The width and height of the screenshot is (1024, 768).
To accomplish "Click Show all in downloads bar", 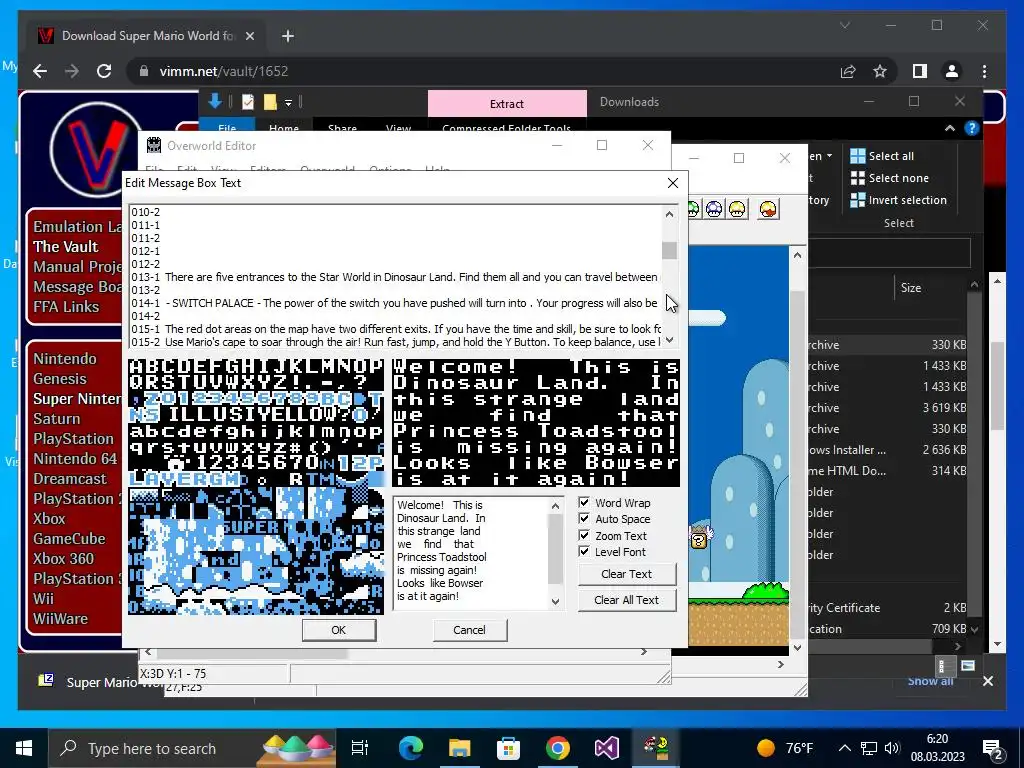I will pos(930,681).
